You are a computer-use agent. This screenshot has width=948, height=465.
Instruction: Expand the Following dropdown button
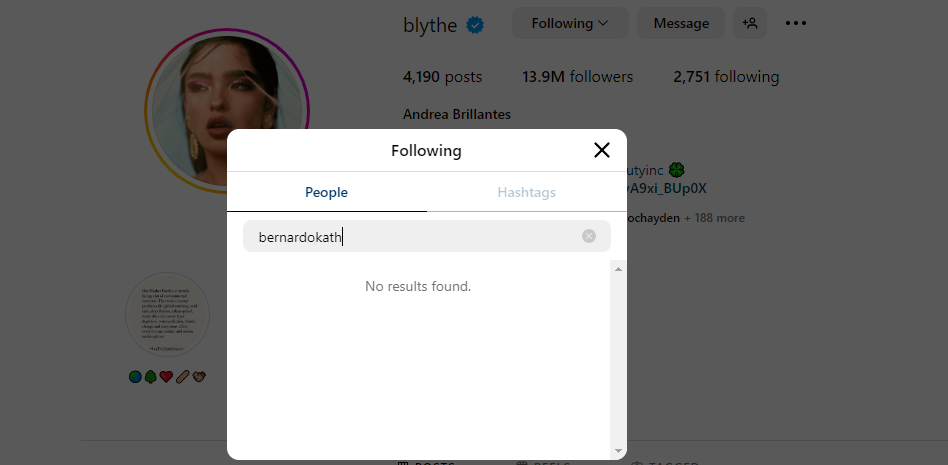click(570, 23)
